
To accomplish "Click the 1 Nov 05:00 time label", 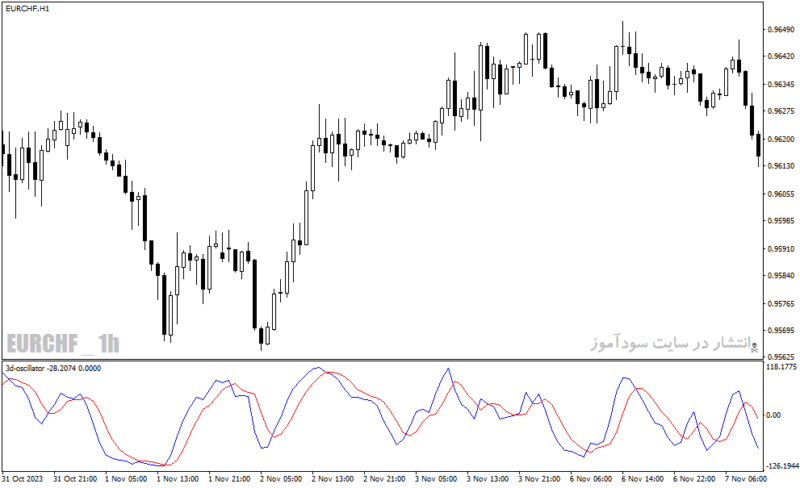I will coord(126,479).
